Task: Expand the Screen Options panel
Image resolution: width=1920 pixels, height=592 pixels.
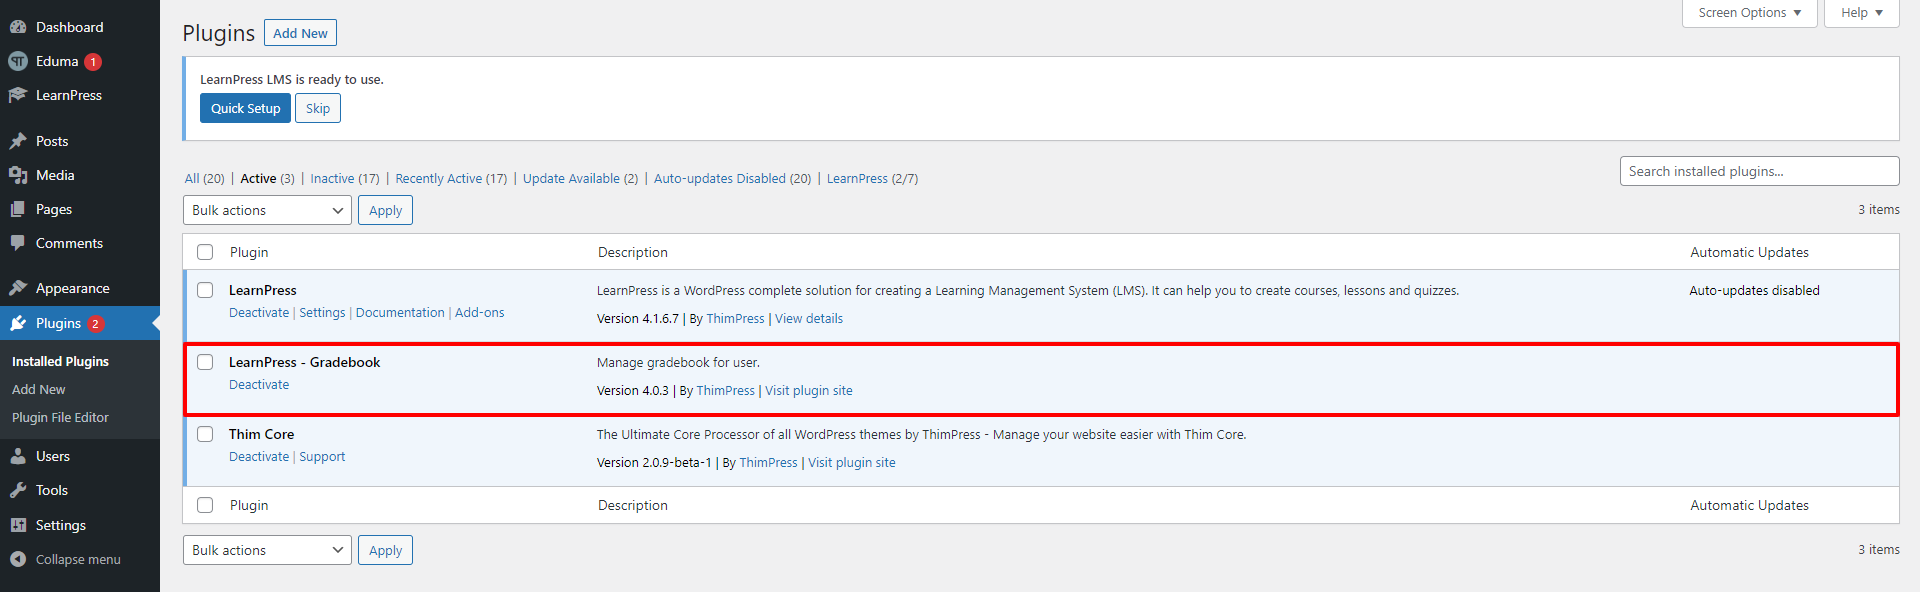Action: pyautogui.click(x=1750, y=13)
